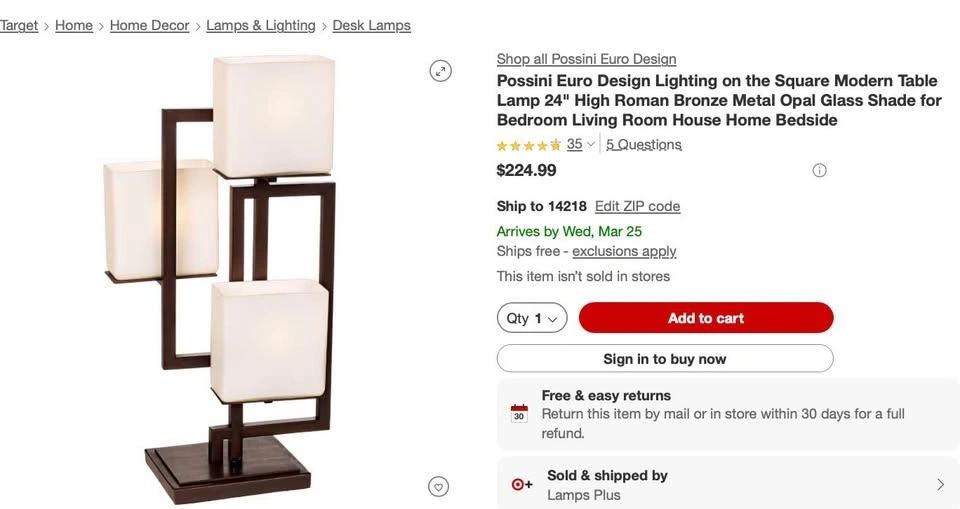Image resolution: width=960 pixels, height=509 pixels.
Task: Click the Target RedCard bullseye icon
Action: pyautogui.click(x=522, y=485)
